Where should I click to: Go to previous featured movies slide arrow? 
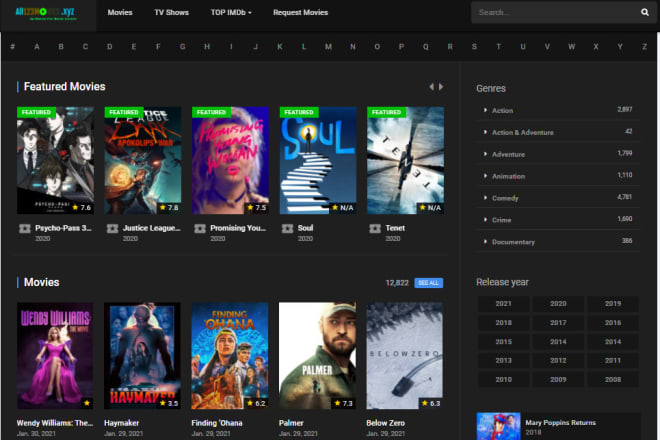[431, 87]
